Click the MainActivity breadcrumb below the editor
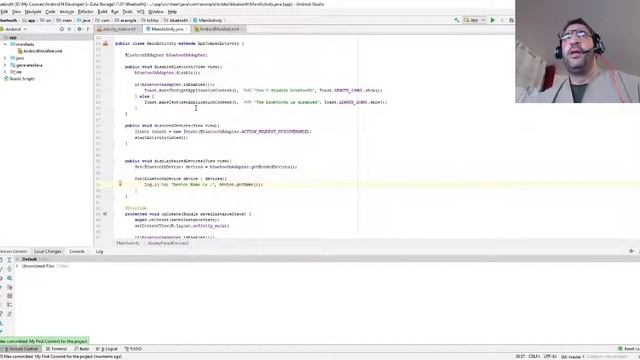 (128, 243)
